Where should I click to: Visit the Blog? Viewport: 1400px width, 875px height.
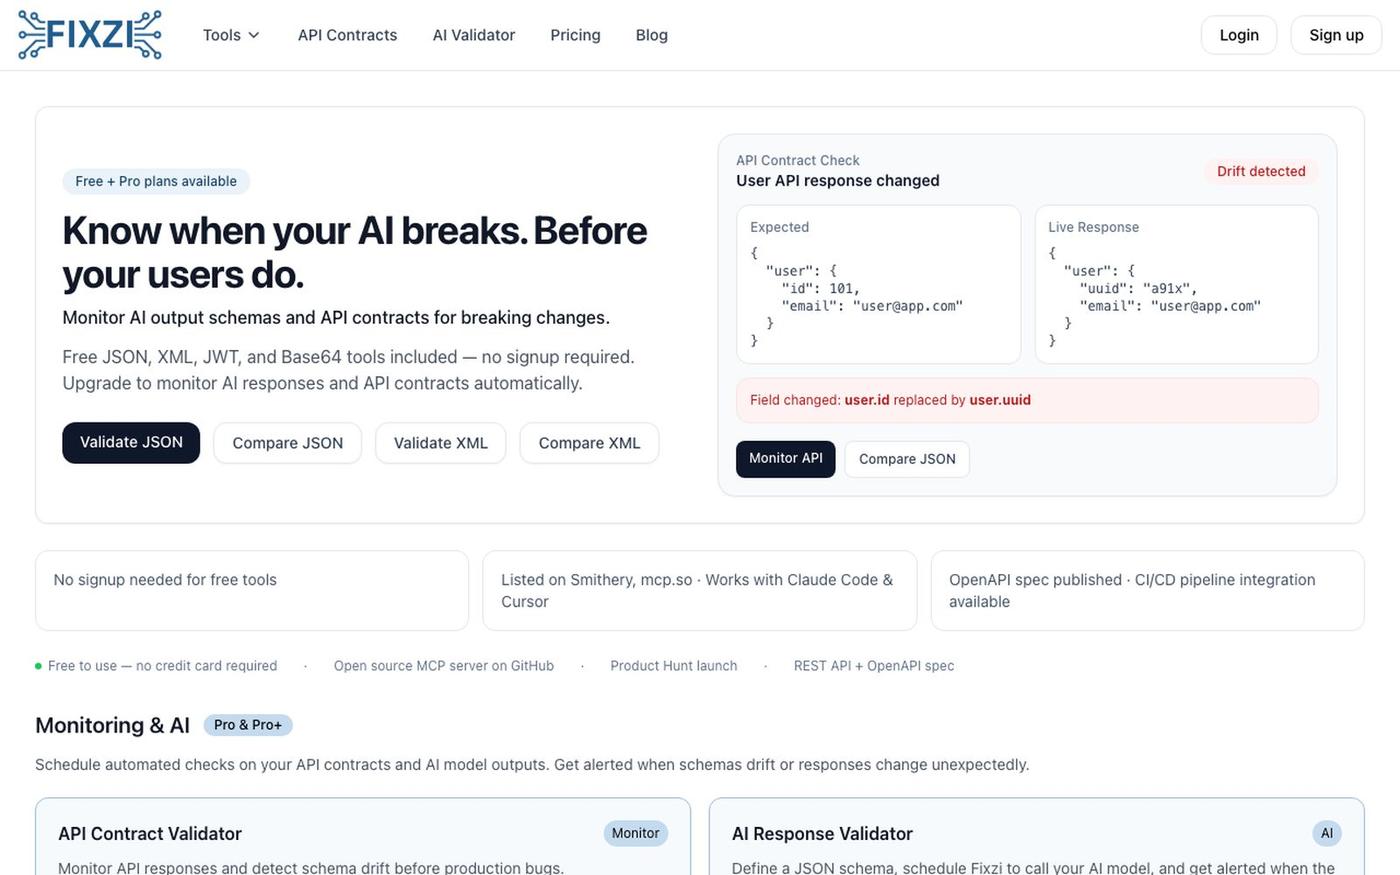pyautogui.click(x=652, y=35)
